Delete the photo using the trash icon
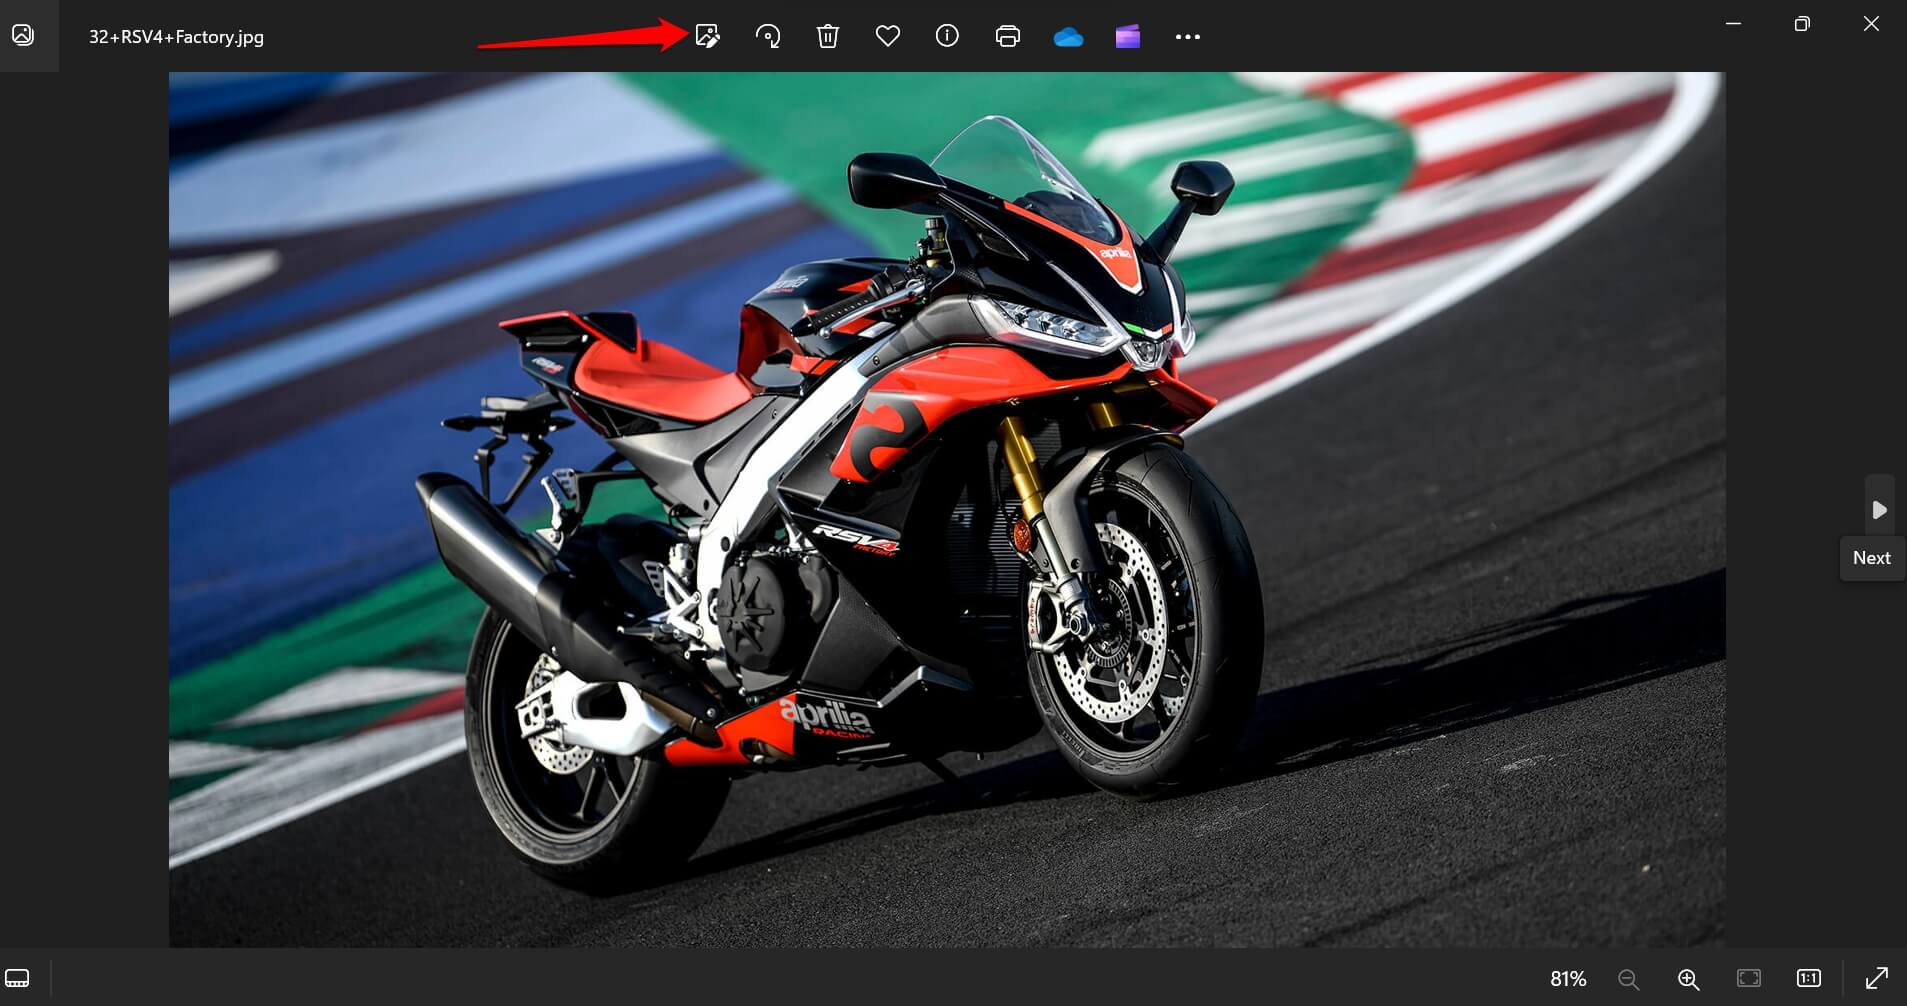 828,37
